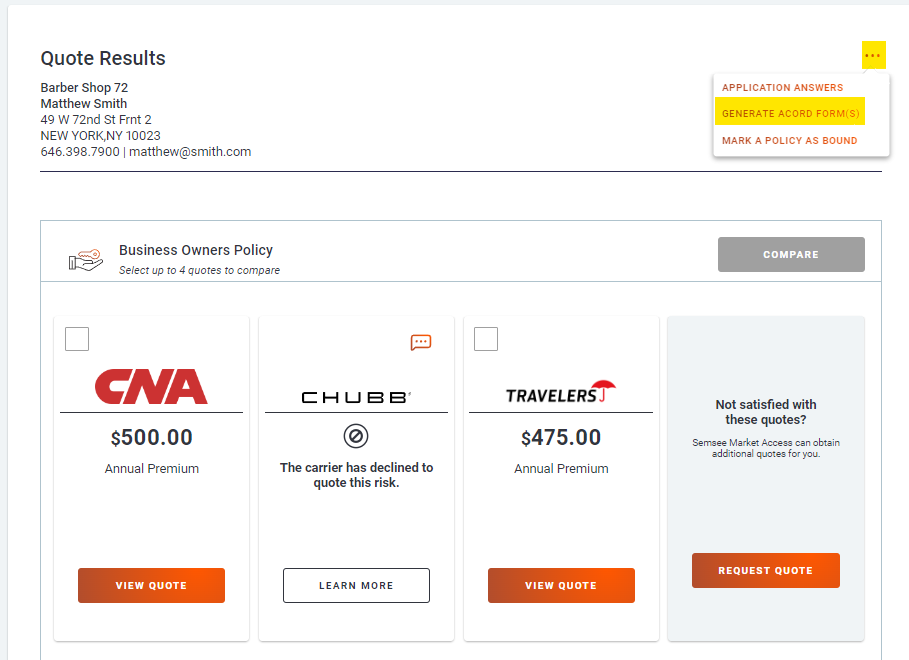This screenshot has width=909, height=660.
Task: Click the CNA carrier logo
Action: pyautogui.click(x=151, y=387)
